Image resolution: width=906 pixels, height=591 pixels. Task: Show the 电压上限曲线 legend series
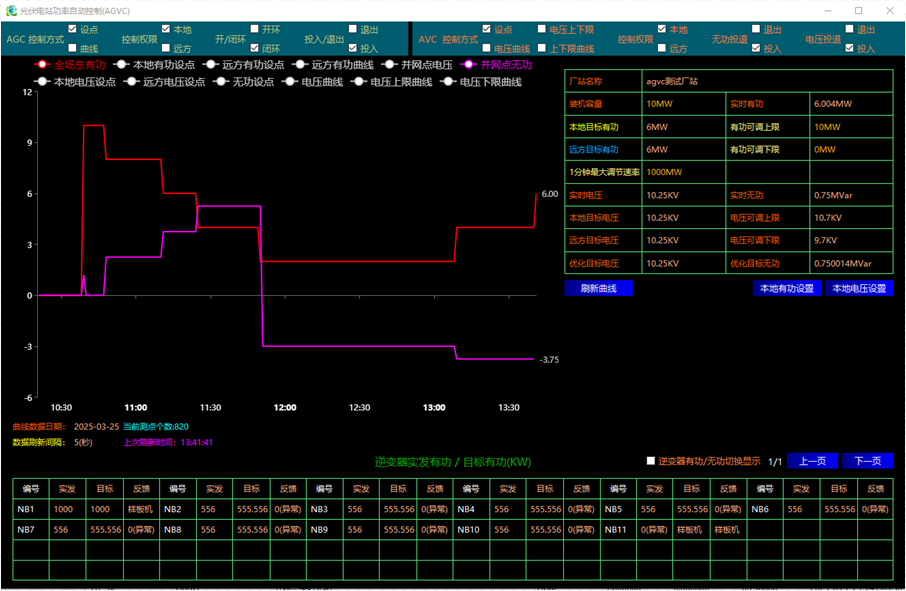(x=357, y=82)
